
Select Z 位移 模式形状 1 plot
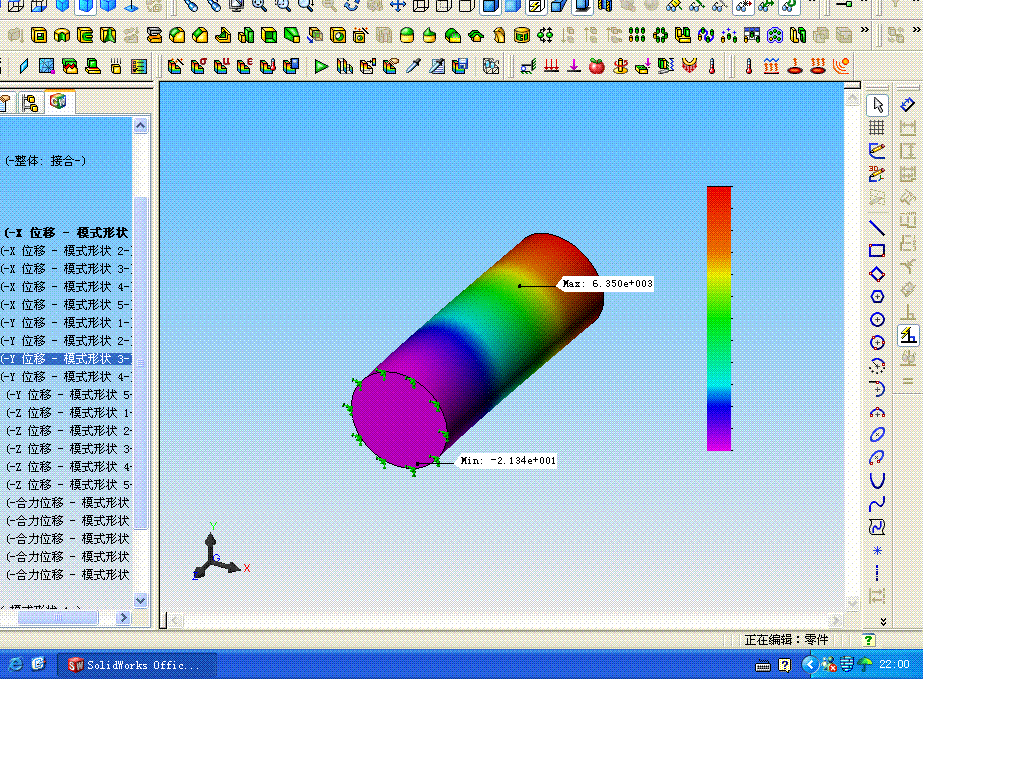69,413
